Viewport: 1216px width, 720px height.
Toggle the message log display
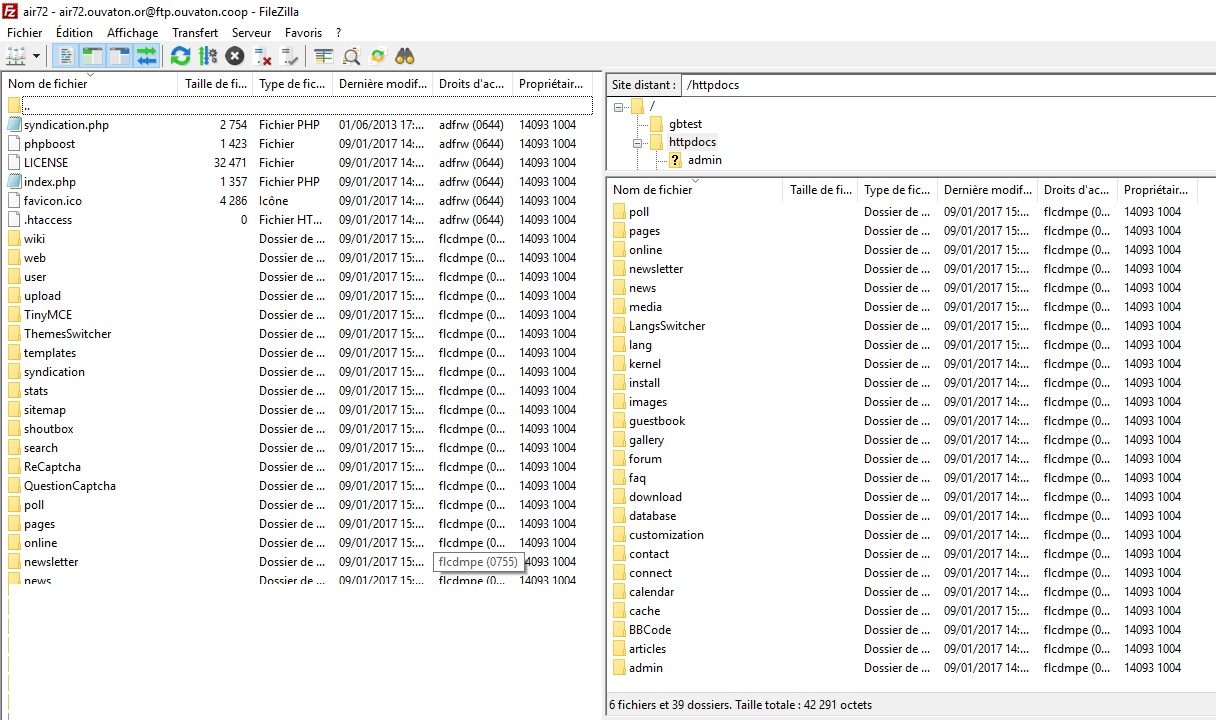point(66,56)
